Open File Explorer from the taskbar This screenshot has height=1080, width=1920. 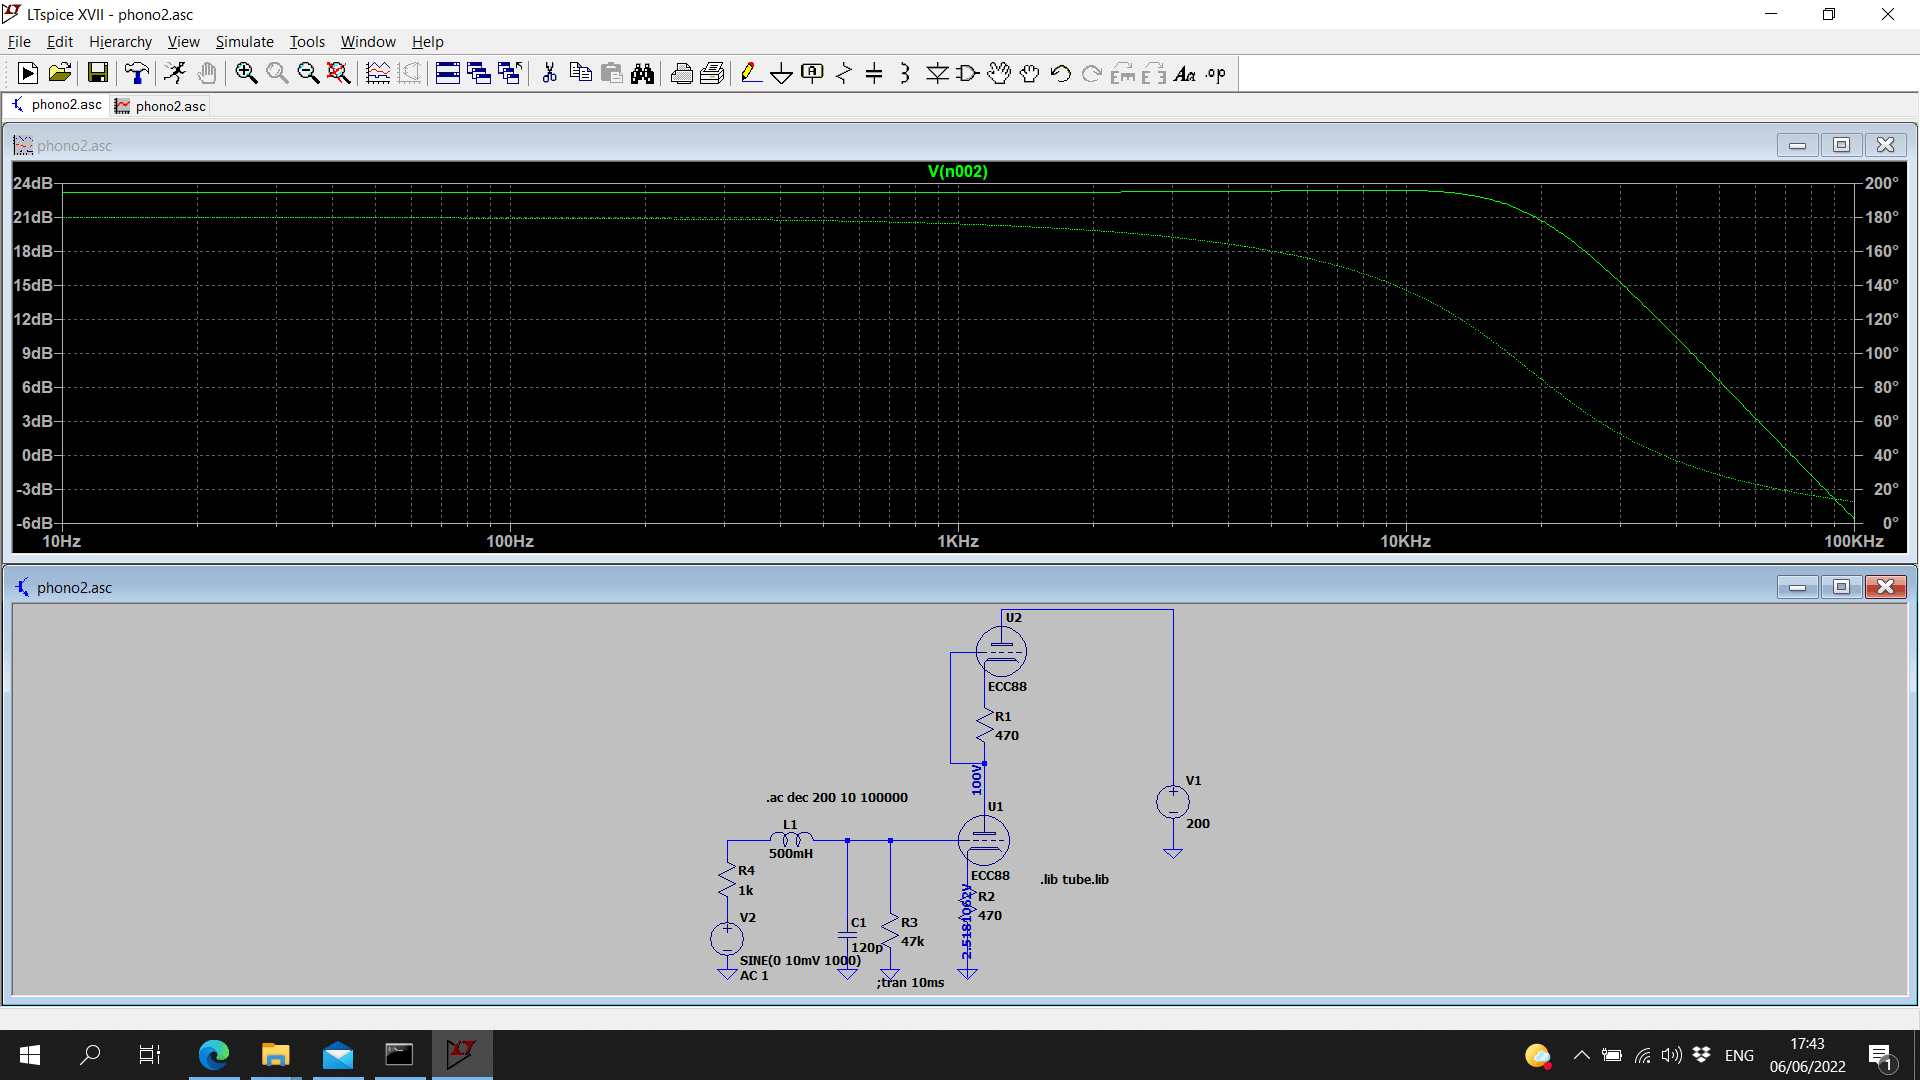point(275,1055)
